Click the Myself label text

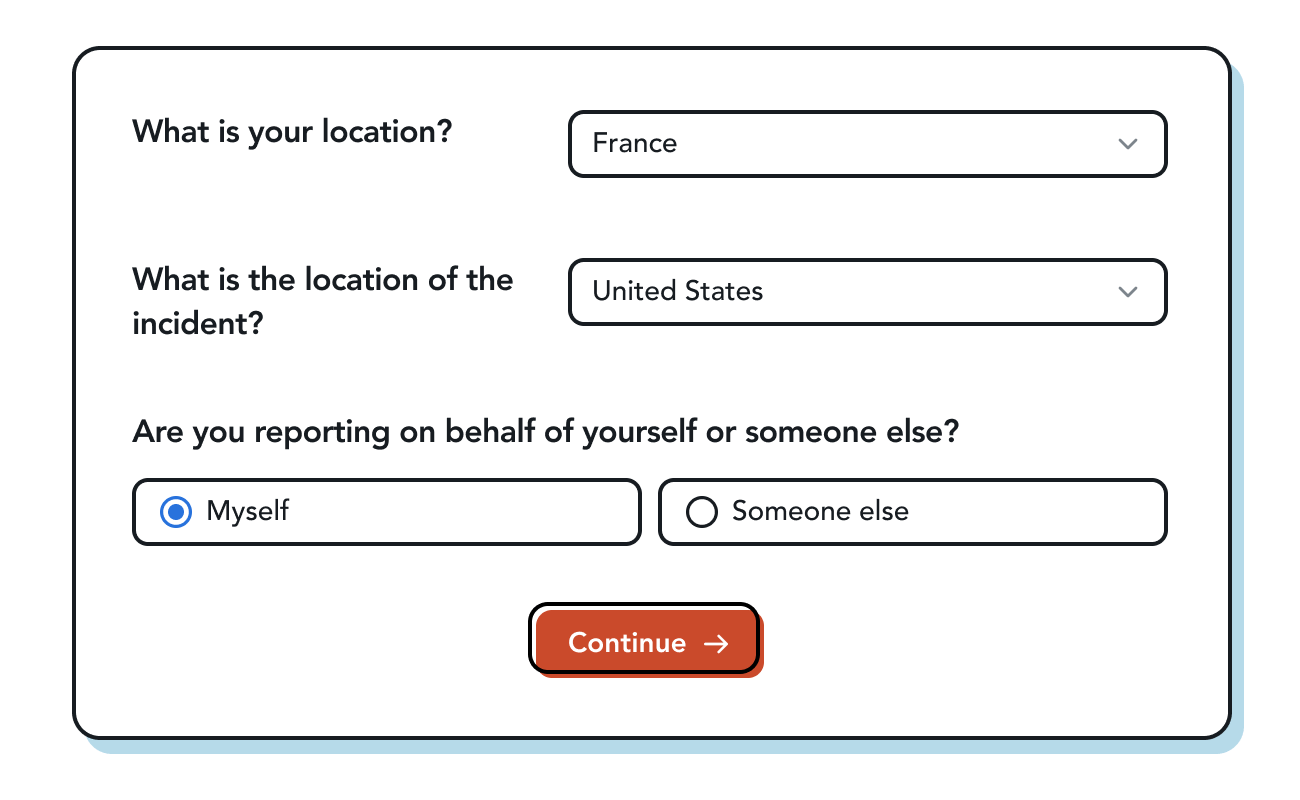(247, 512)
